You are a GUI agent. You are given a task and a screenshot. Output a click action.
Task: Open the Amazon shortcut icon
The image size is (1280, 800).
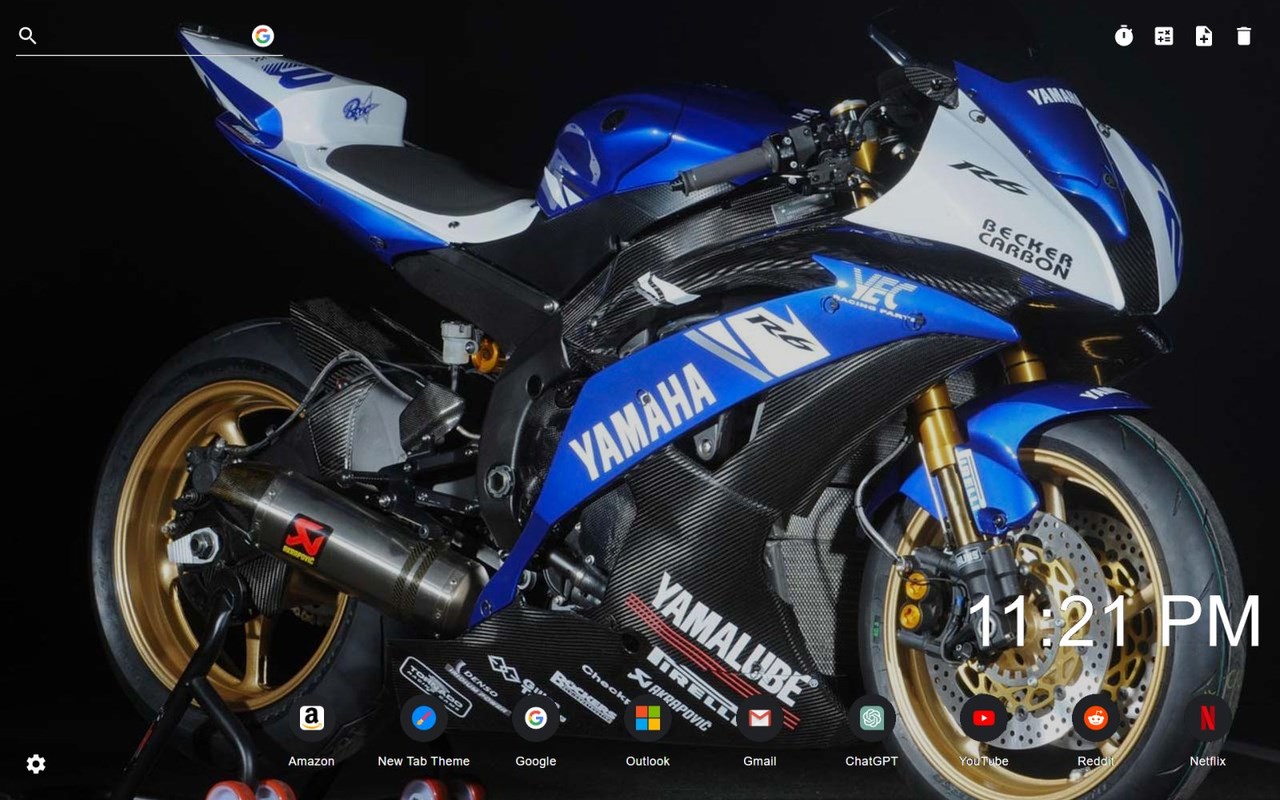312,718
